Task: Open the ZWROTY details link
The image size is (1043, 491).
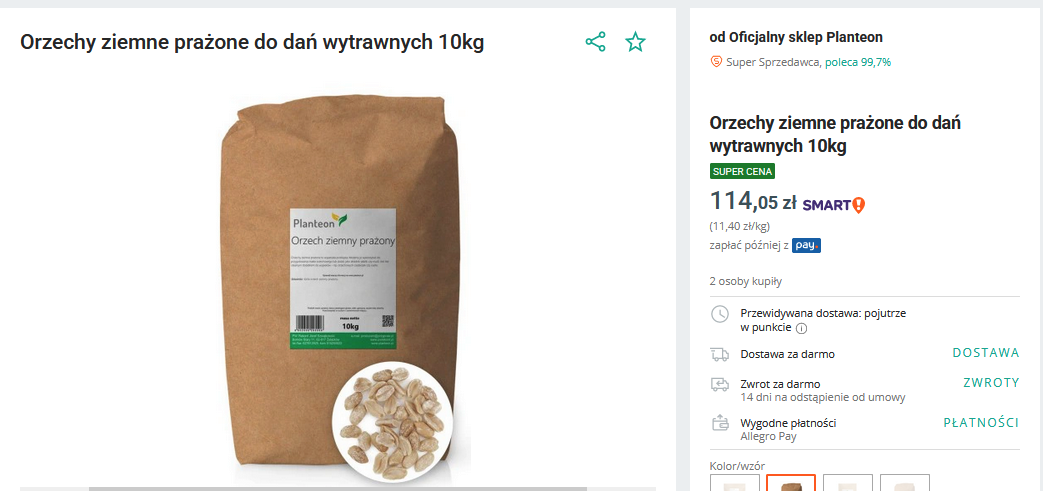Action: (x=991, y=383)
